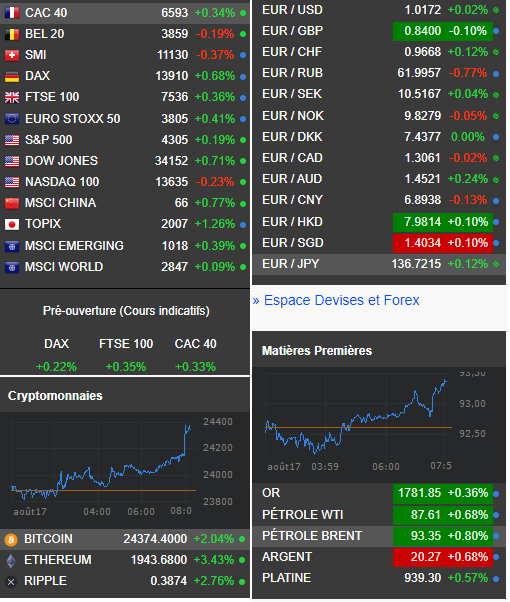
Task: Click the green status dot on EUR / JPY row
Action: click(x=496, y=264)
